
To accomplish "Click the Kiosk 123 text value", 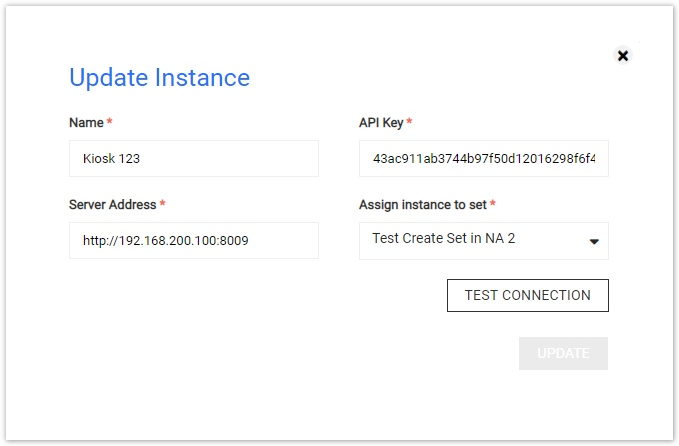I will (111, 158).
